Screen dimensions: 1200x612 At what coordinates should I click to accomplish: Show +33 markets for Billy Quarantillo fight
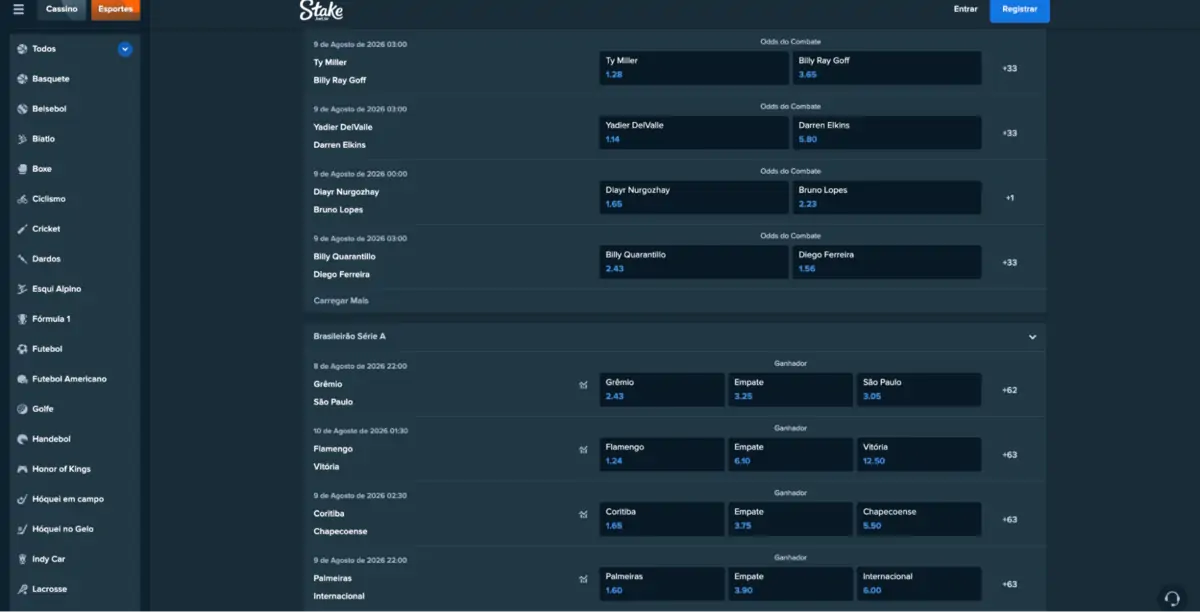(x=1010, y=262)
